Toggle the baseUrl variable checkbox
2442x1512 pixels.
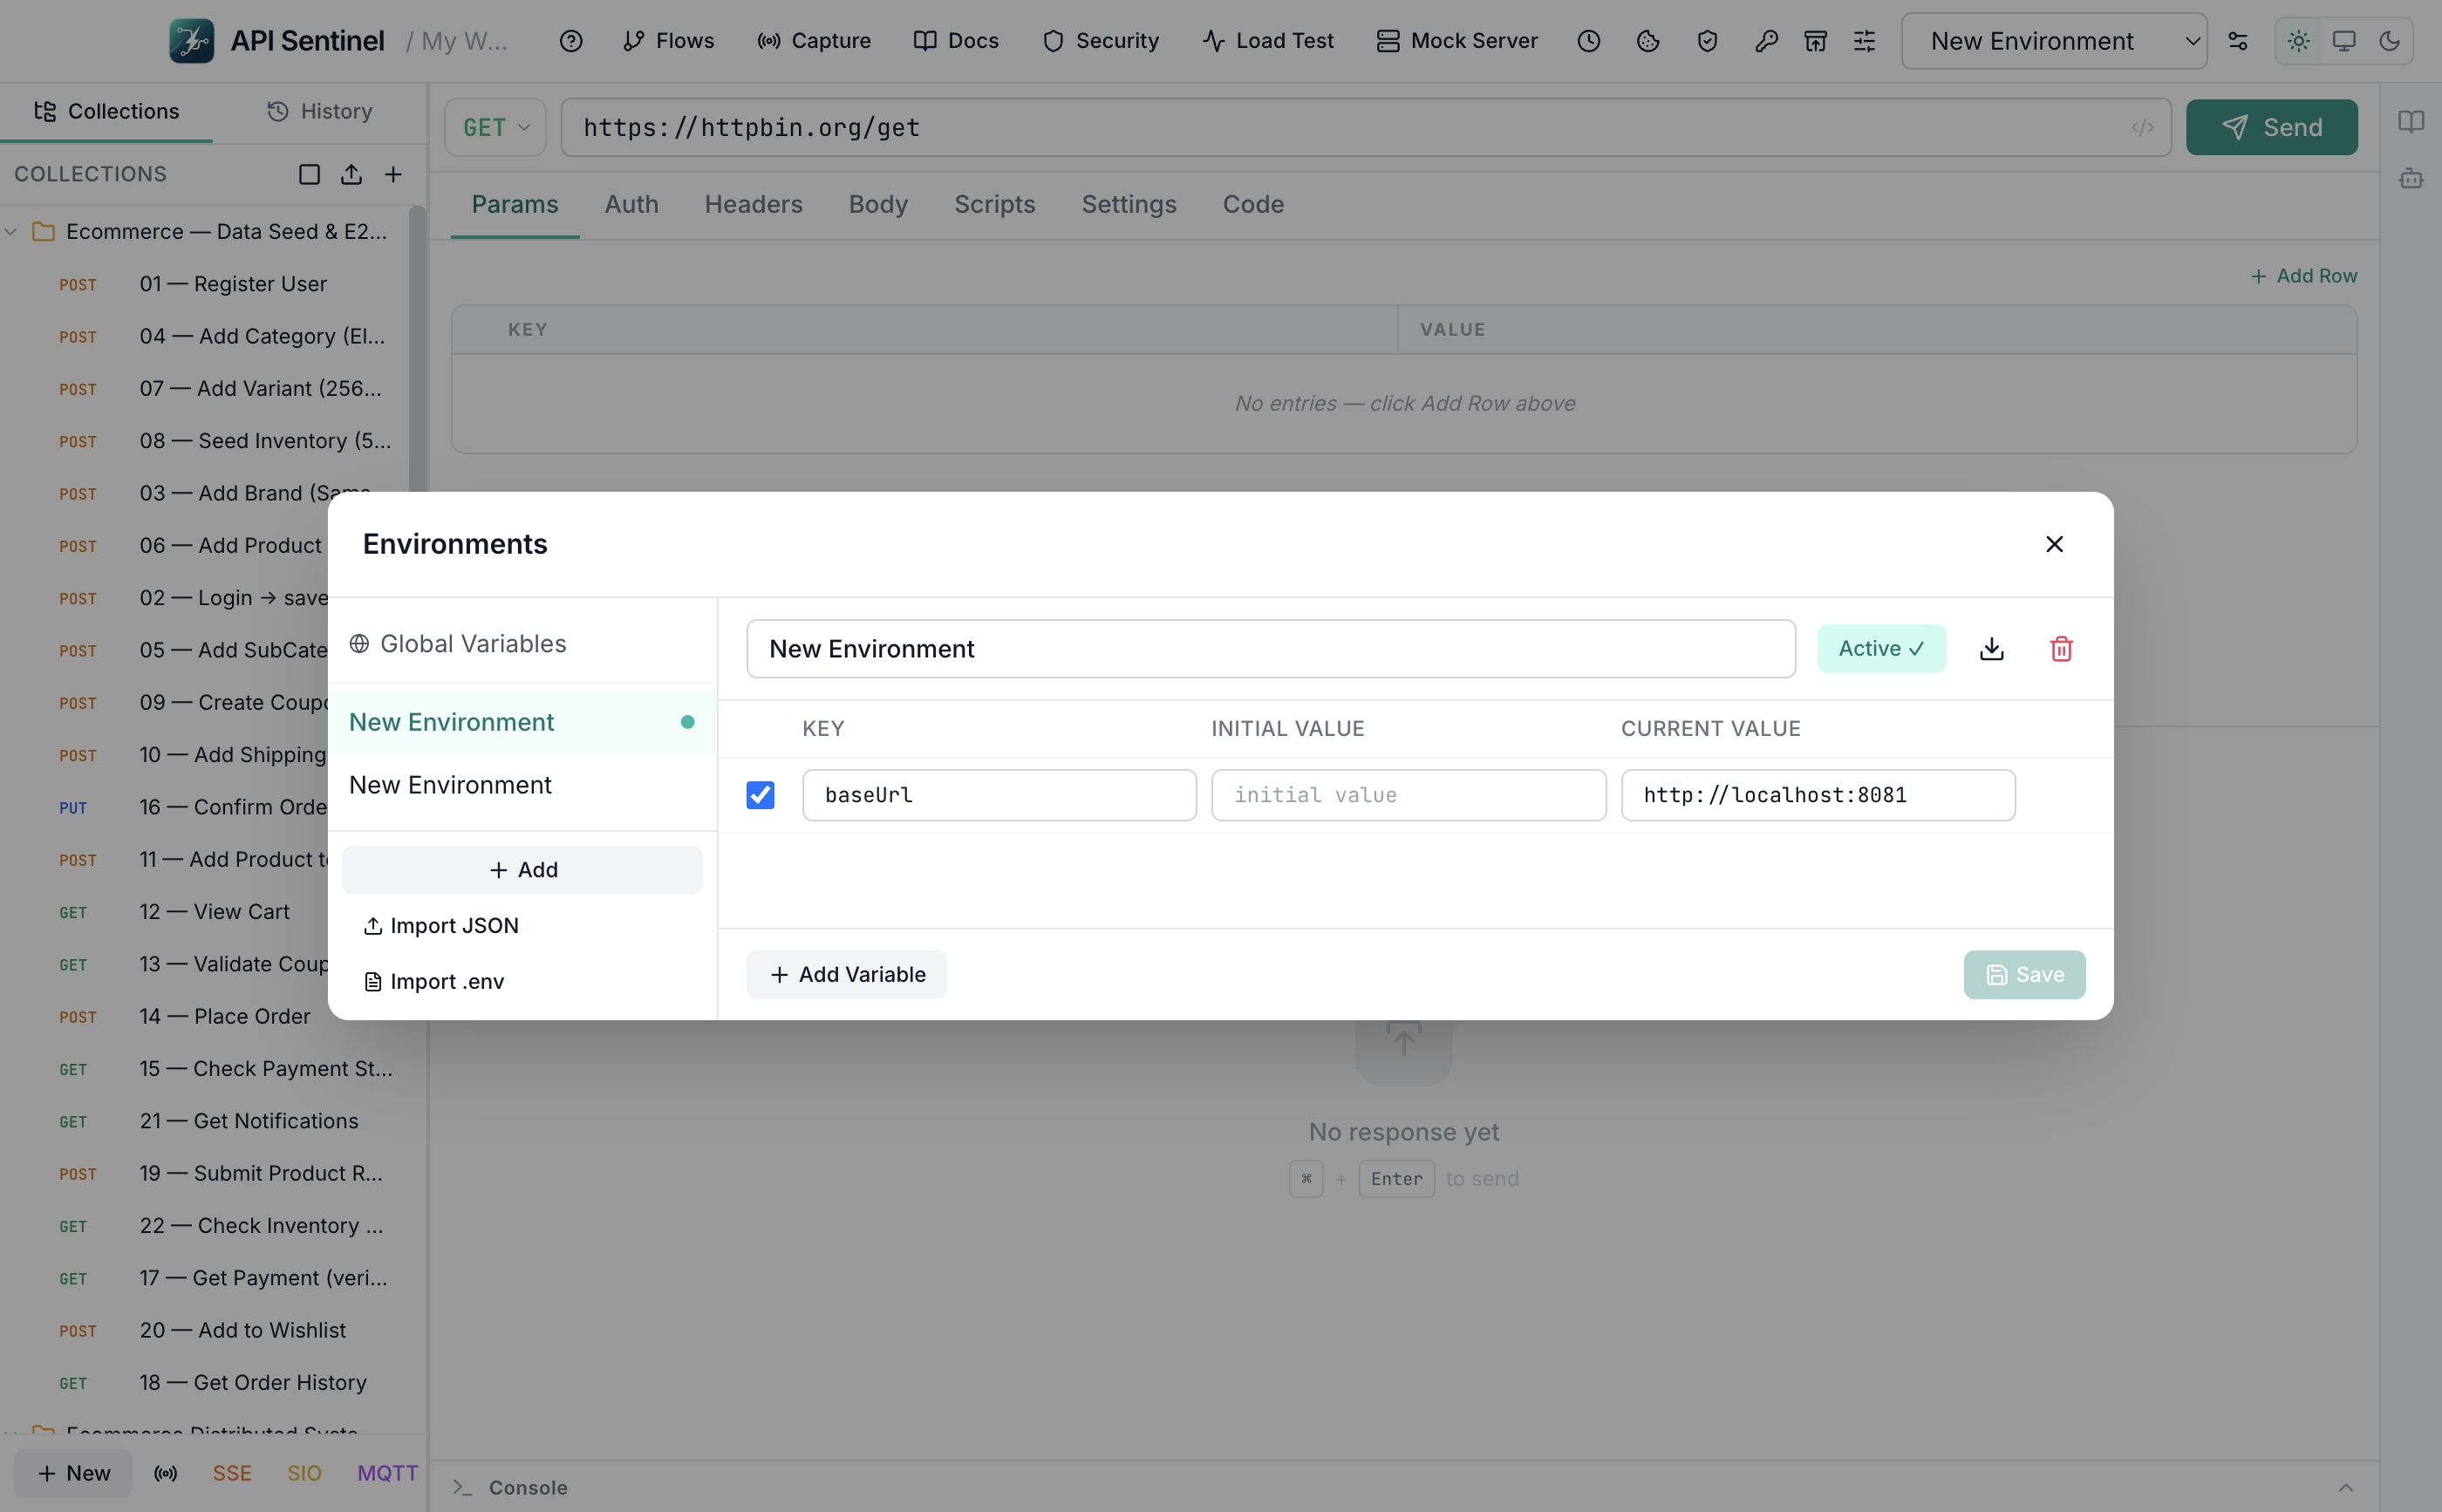[x=760, y=795]
